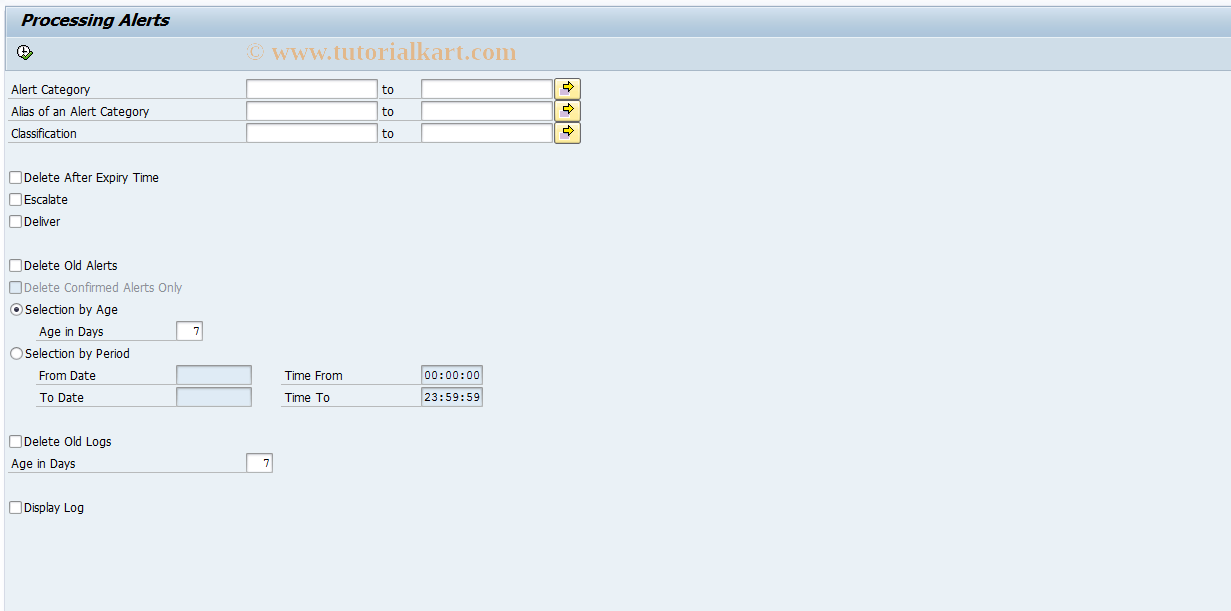Click the Alert Category to field
This screenshot has height=611, width=1231.
(x=487, y=89)
